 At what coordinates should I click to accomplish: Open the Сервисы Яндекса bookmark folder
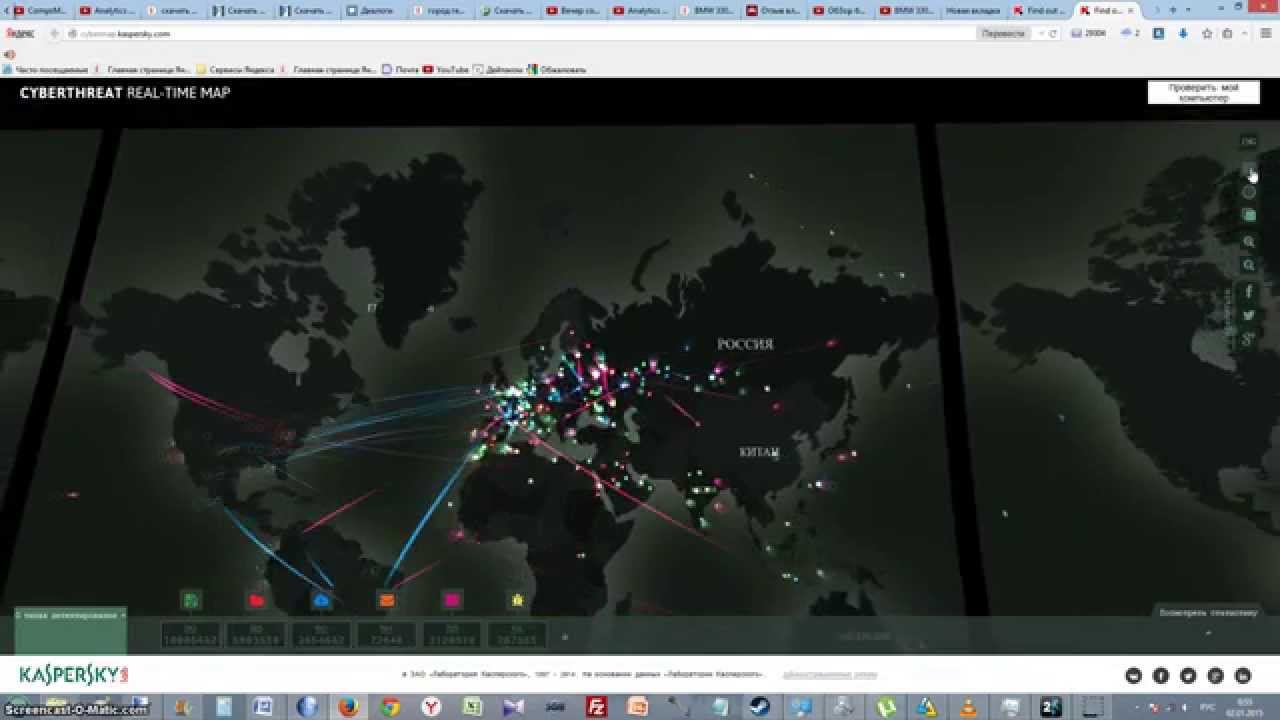coord(237,70)
